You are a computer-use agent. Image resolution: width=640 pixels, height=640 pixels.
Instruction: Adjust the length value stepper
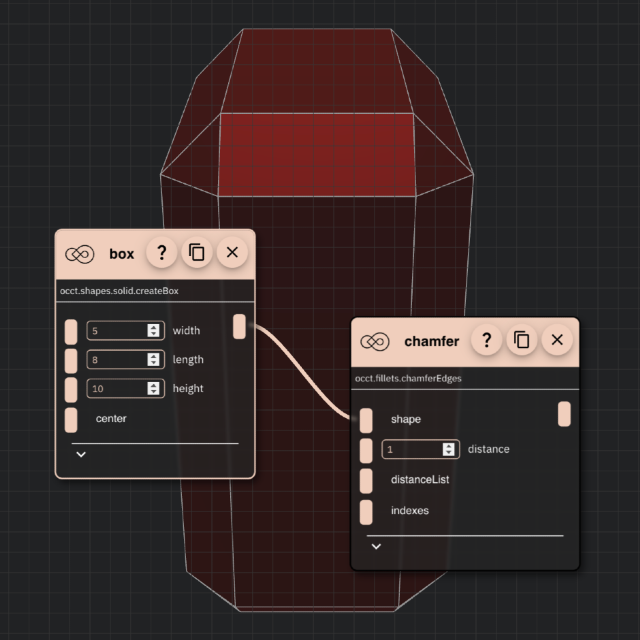click(x=153, y=360)
